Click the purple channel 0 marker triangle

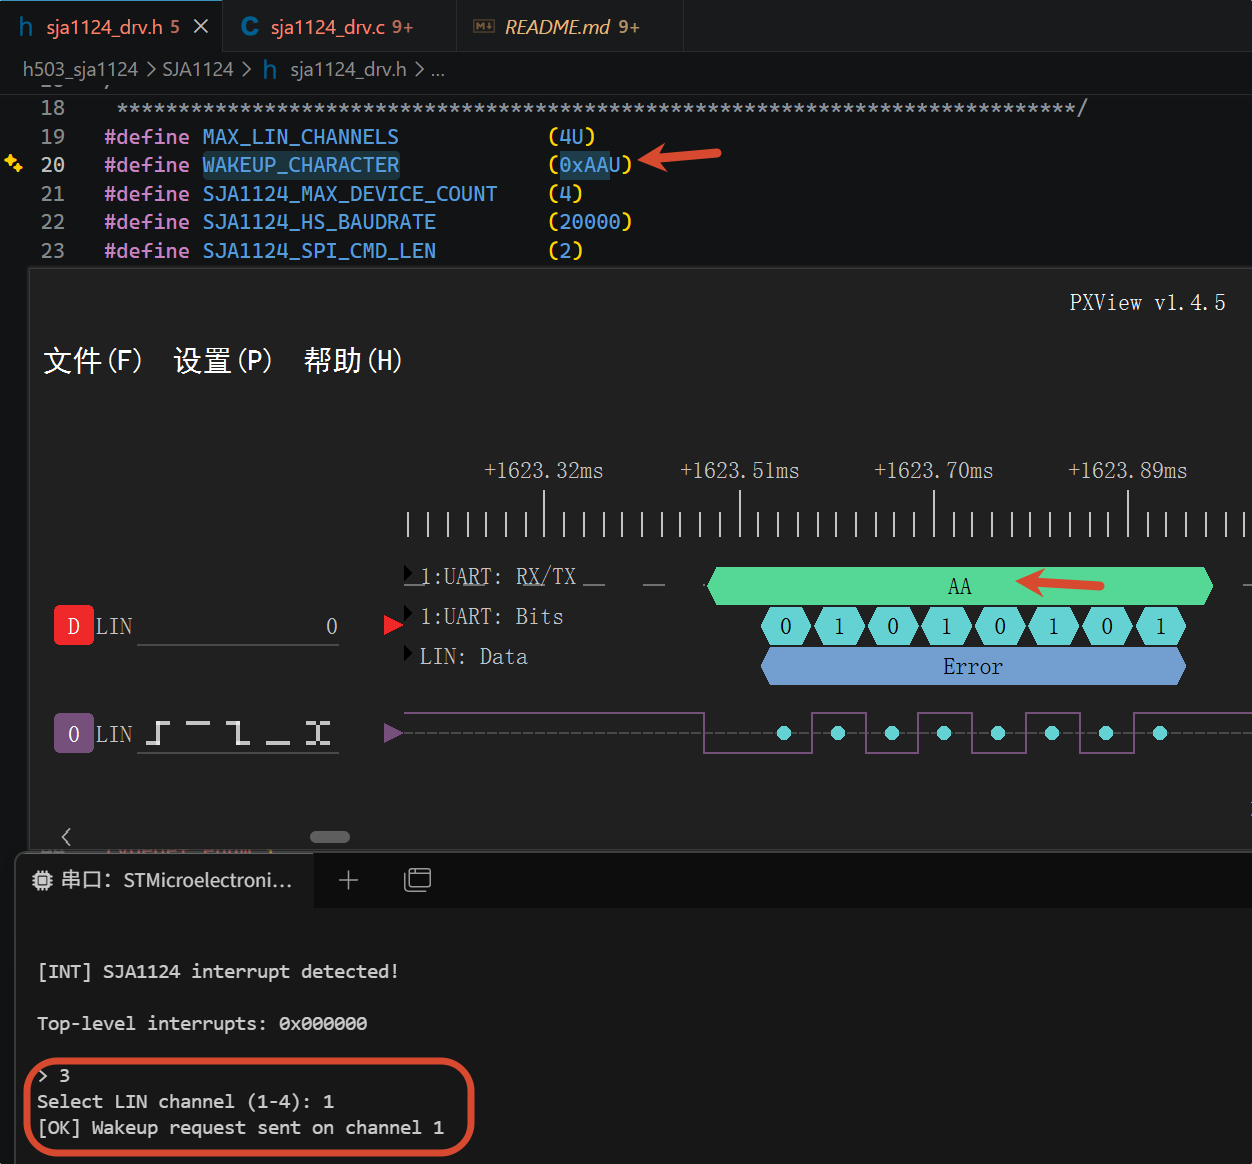point(393,733)
